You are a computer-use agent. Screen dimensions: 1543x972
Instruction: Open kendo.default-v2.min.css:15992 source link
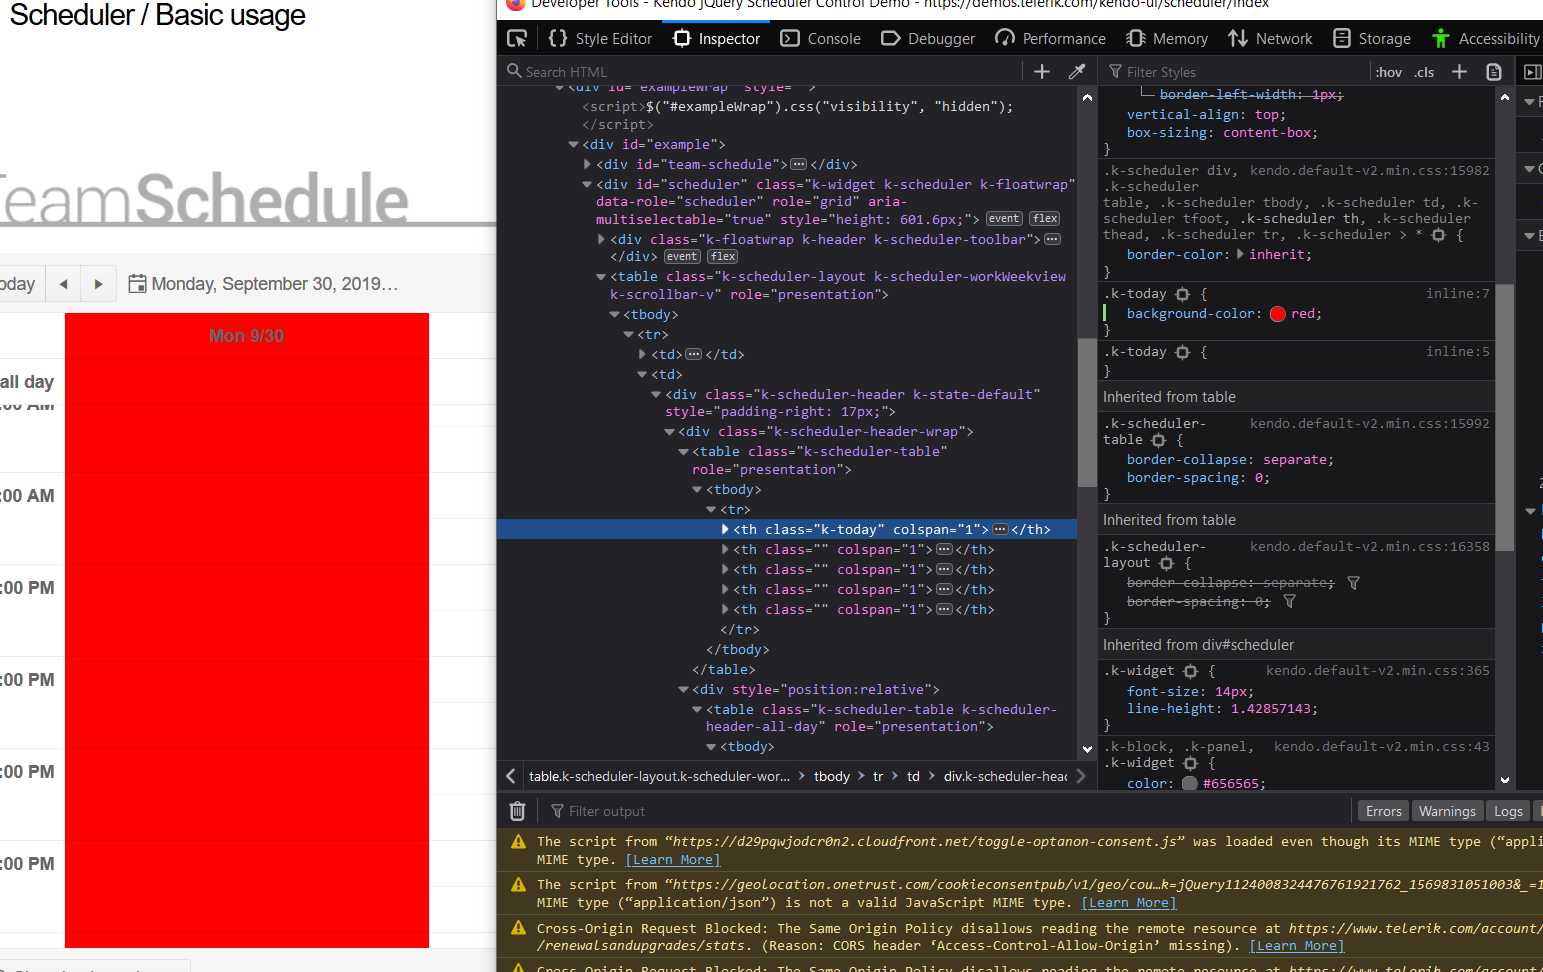coord(1369,424)
